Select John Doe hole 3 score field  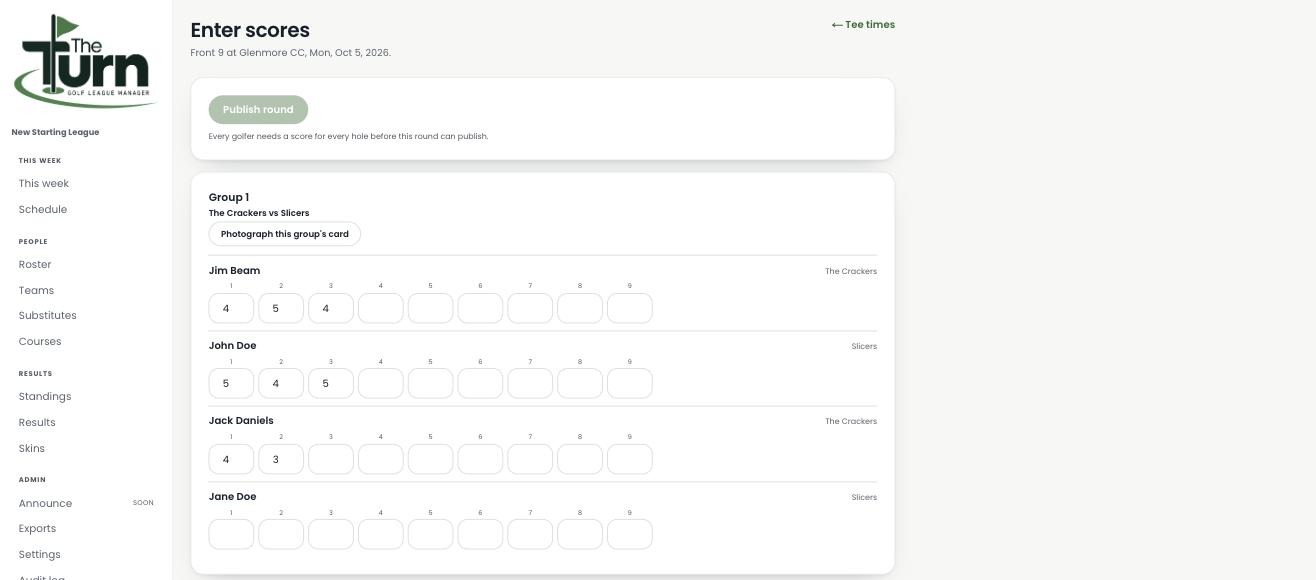(331, 383)
